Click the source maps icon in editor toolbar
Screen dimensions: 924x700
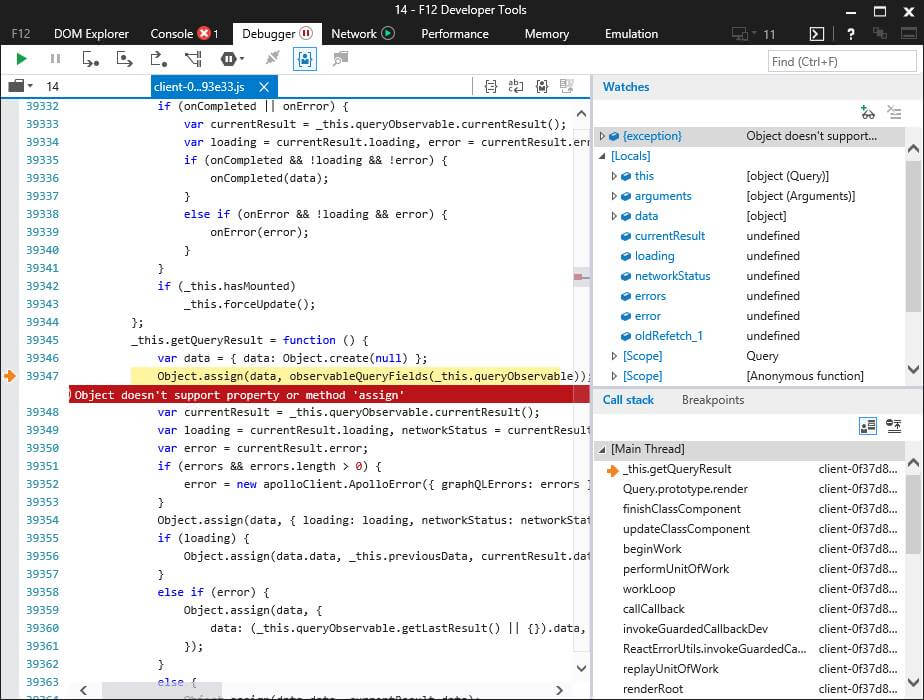click(x=567, y=87)
